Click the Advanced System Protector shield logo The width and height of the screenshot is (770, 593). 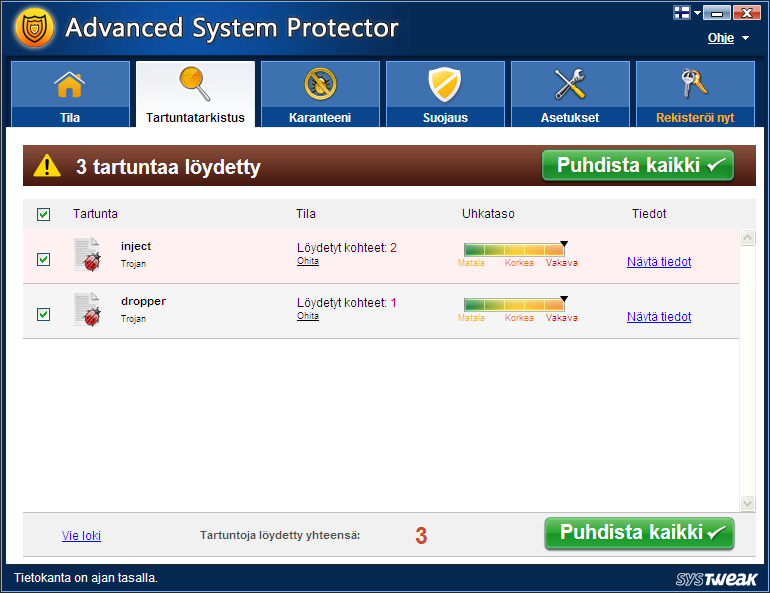click(x=34, y=27)
